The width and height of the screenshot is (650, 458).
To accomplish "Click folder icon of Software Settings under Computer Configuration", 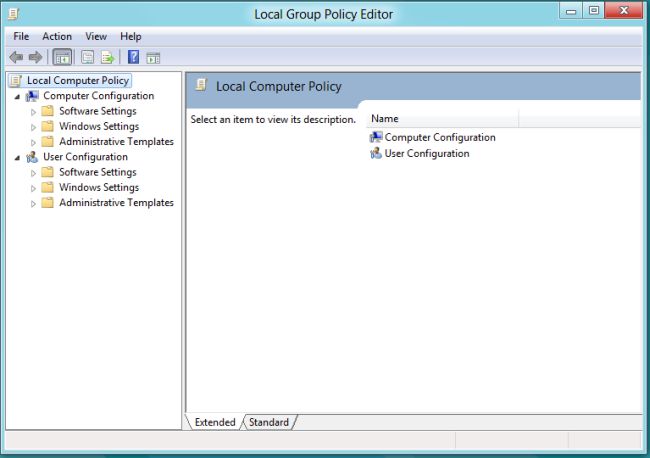I will (x=48, y=111).
